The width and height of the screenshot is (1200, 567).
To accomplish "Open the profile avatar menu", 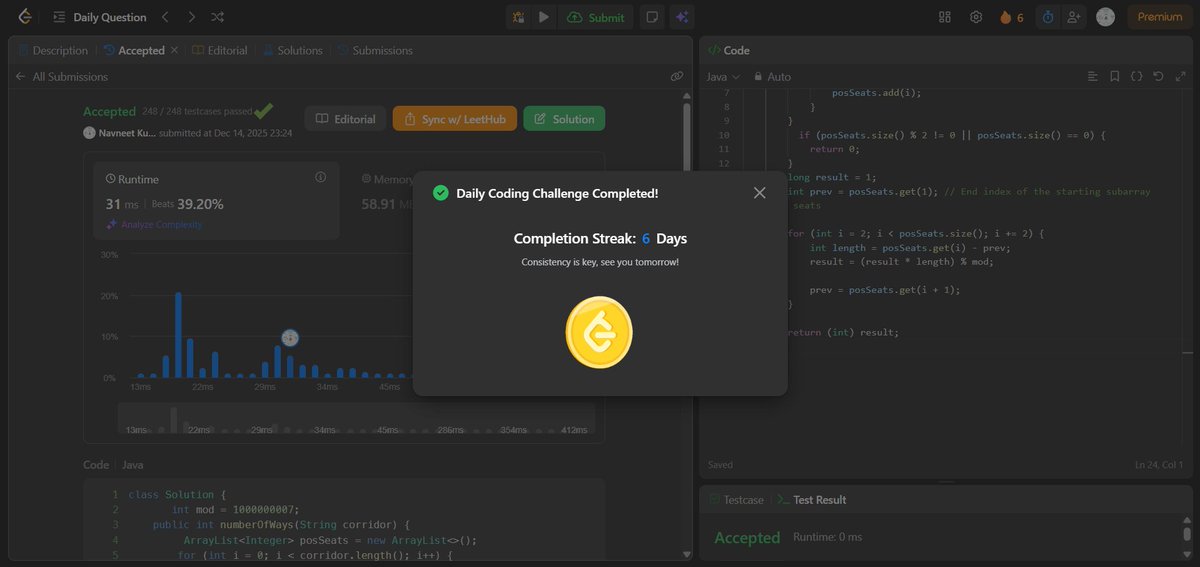I will pos(1105,17).
